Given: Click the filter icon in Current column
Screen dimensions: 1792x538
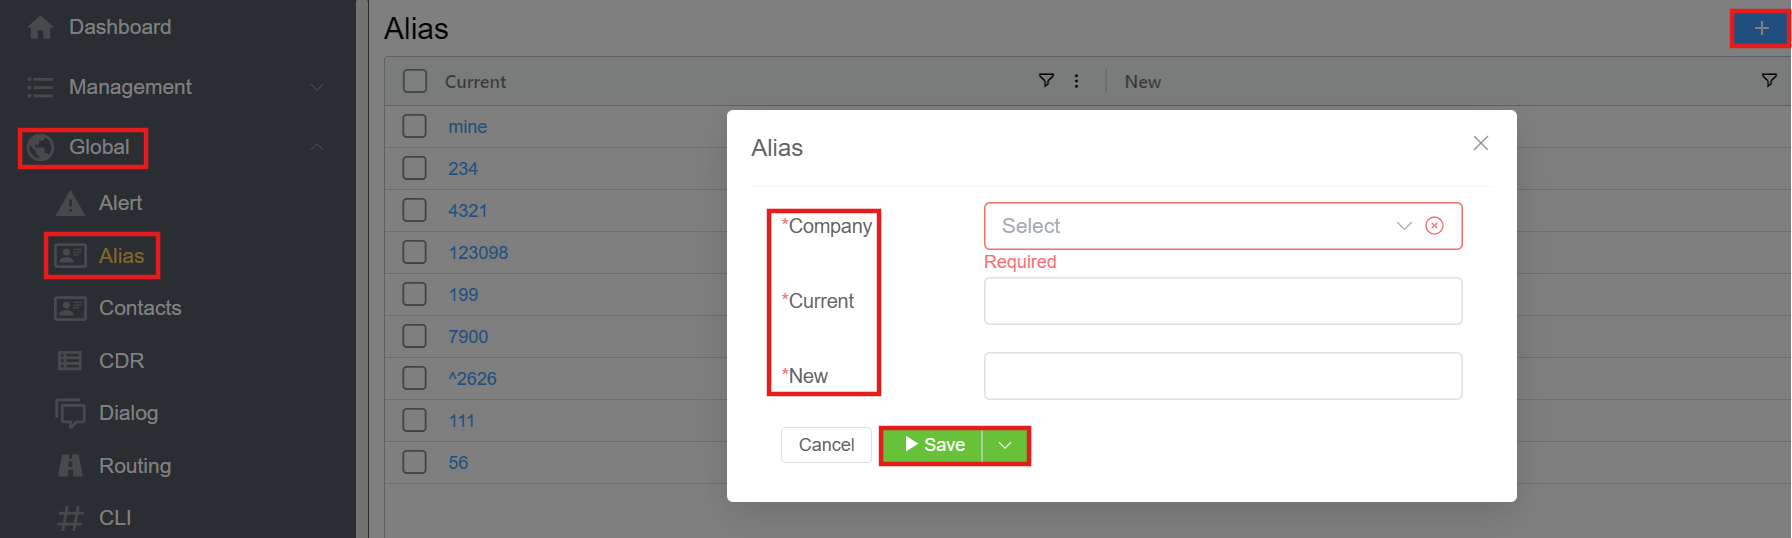Looking at the screenshot, I should (1046, 81).
